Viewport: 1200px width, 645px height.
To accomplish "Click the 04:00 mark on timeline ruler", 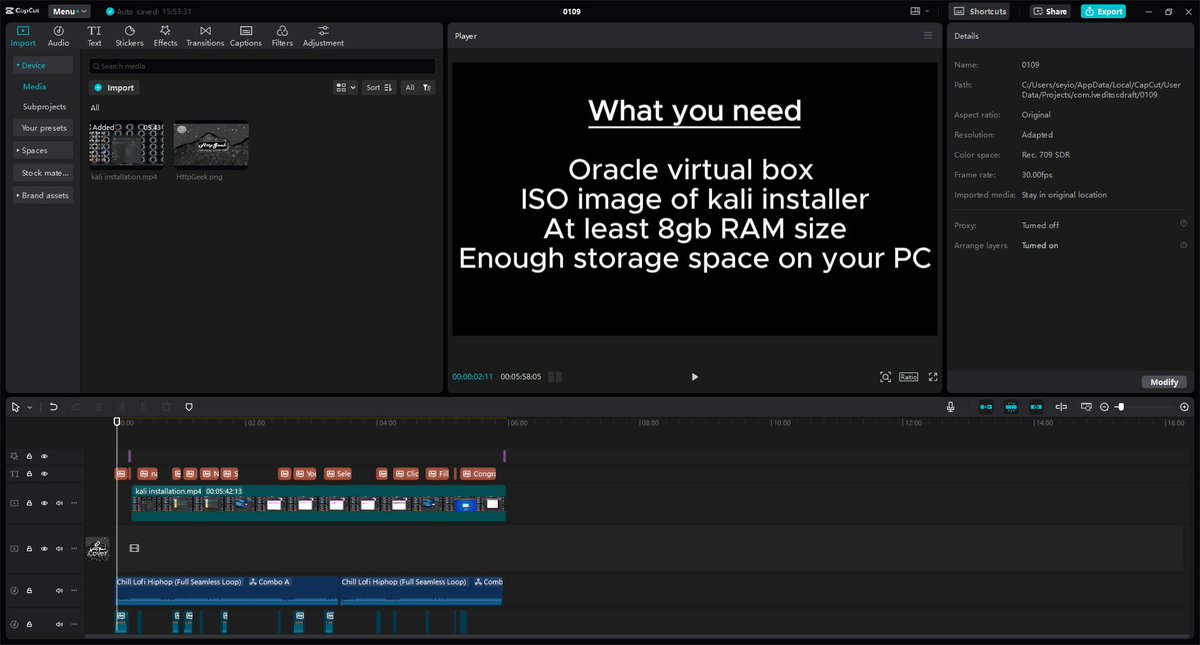I will (385, 423).
